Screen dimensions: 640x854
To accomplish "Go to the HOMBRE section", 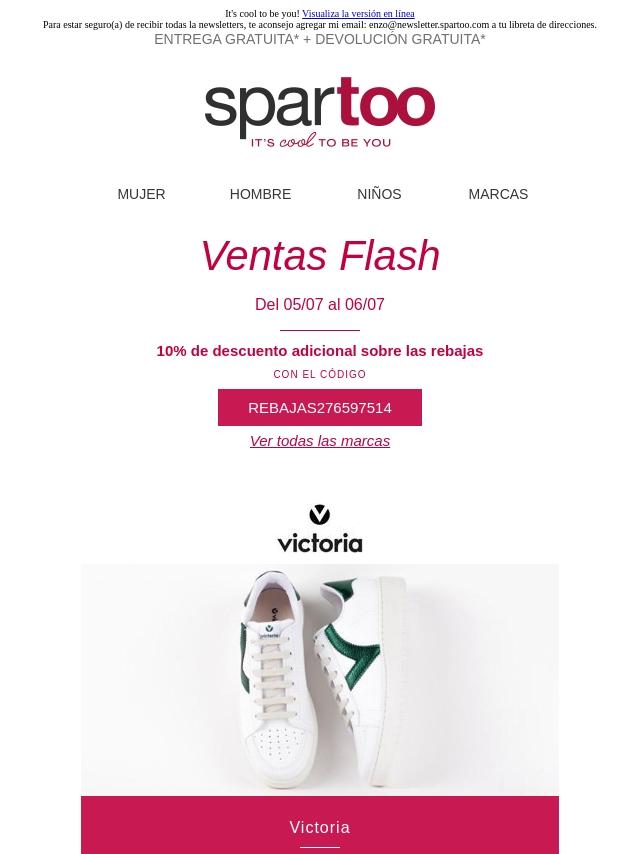I will click(x=260, y=194).
